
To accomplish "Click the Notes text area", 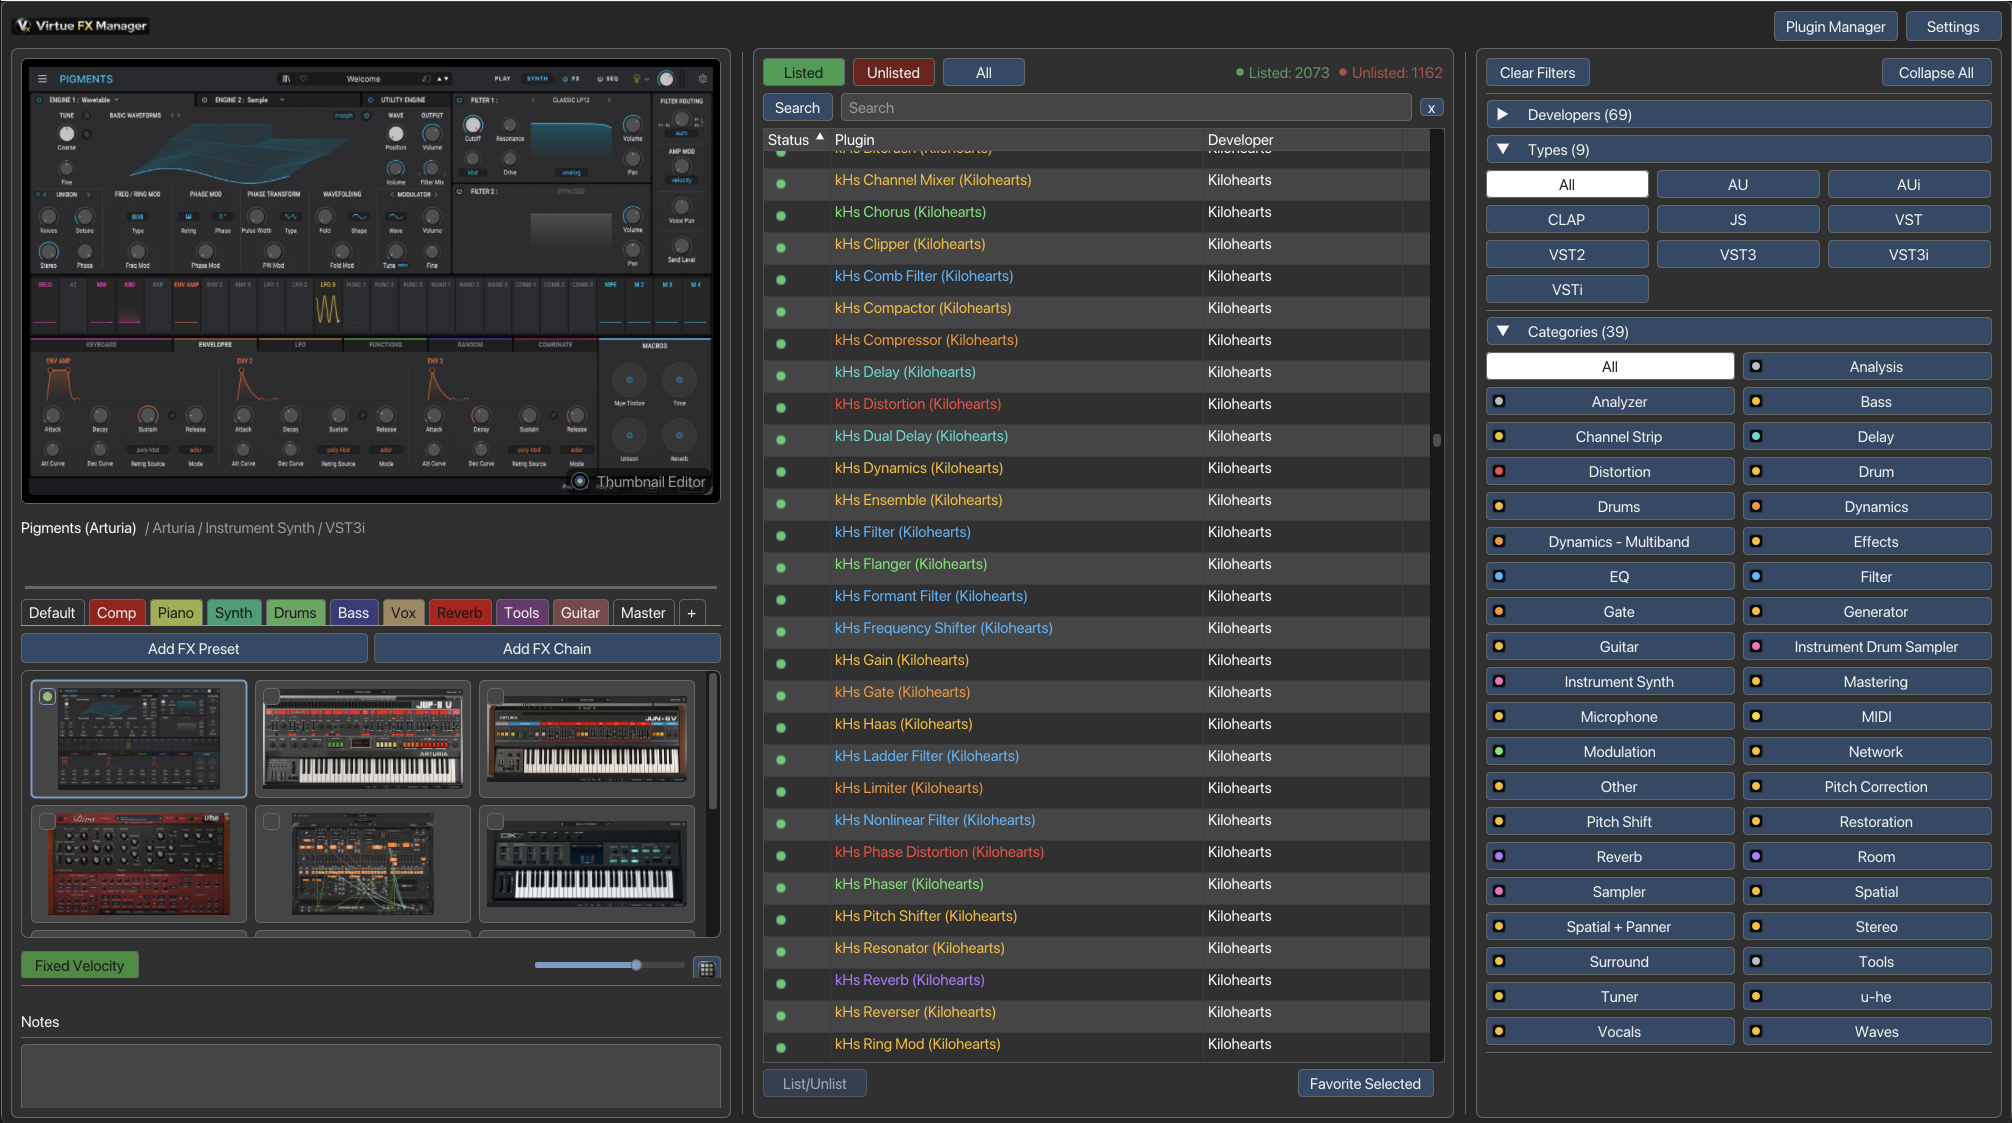I will (371, 1075).
